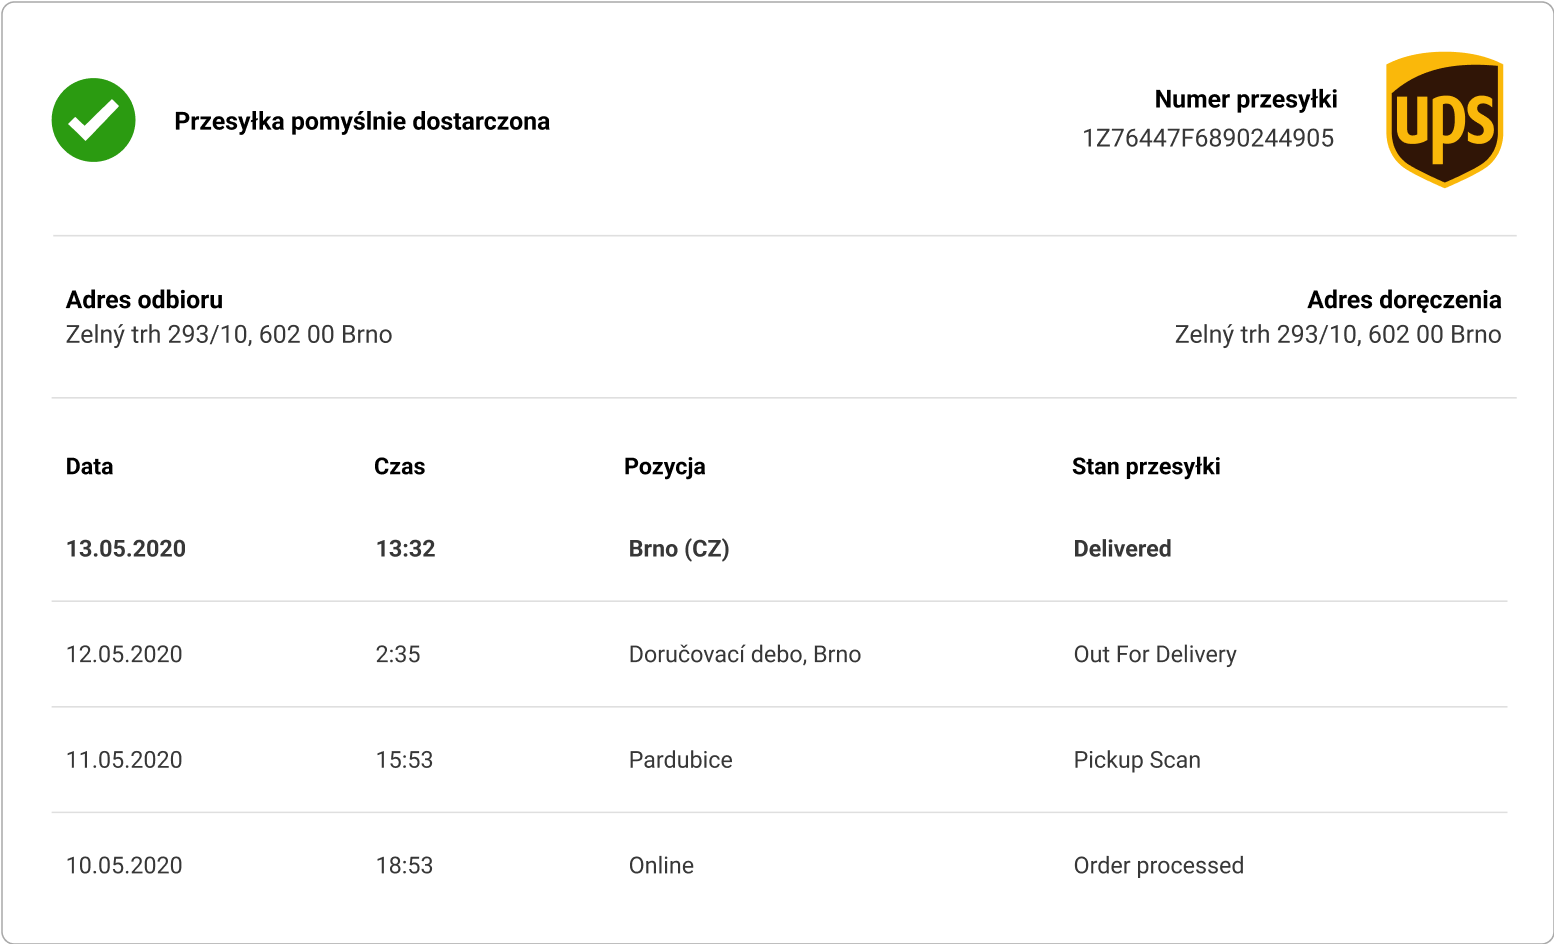The width and height of the screenshot is (1554, 944).
Task: Select the 13.05.2020 Delivered row date
Action: click(x=126, y=548)
